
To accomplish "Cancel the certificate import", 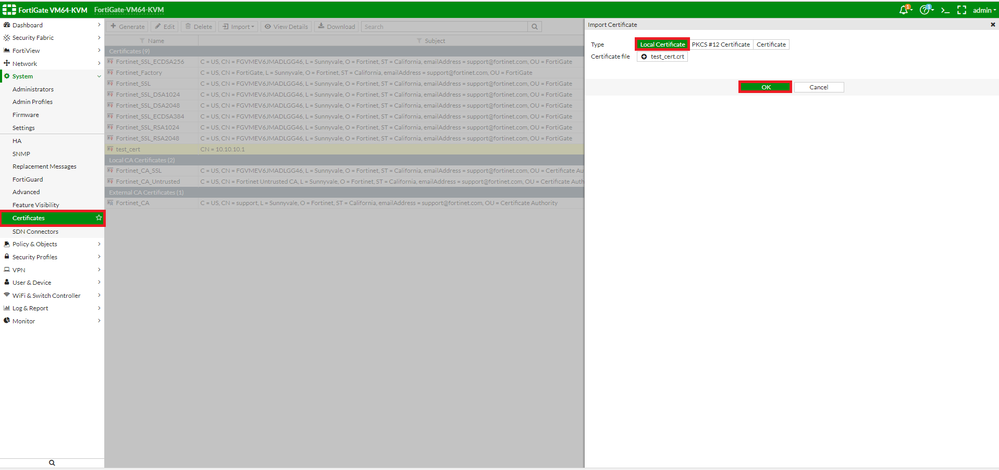I will click(x=819, y=87).
